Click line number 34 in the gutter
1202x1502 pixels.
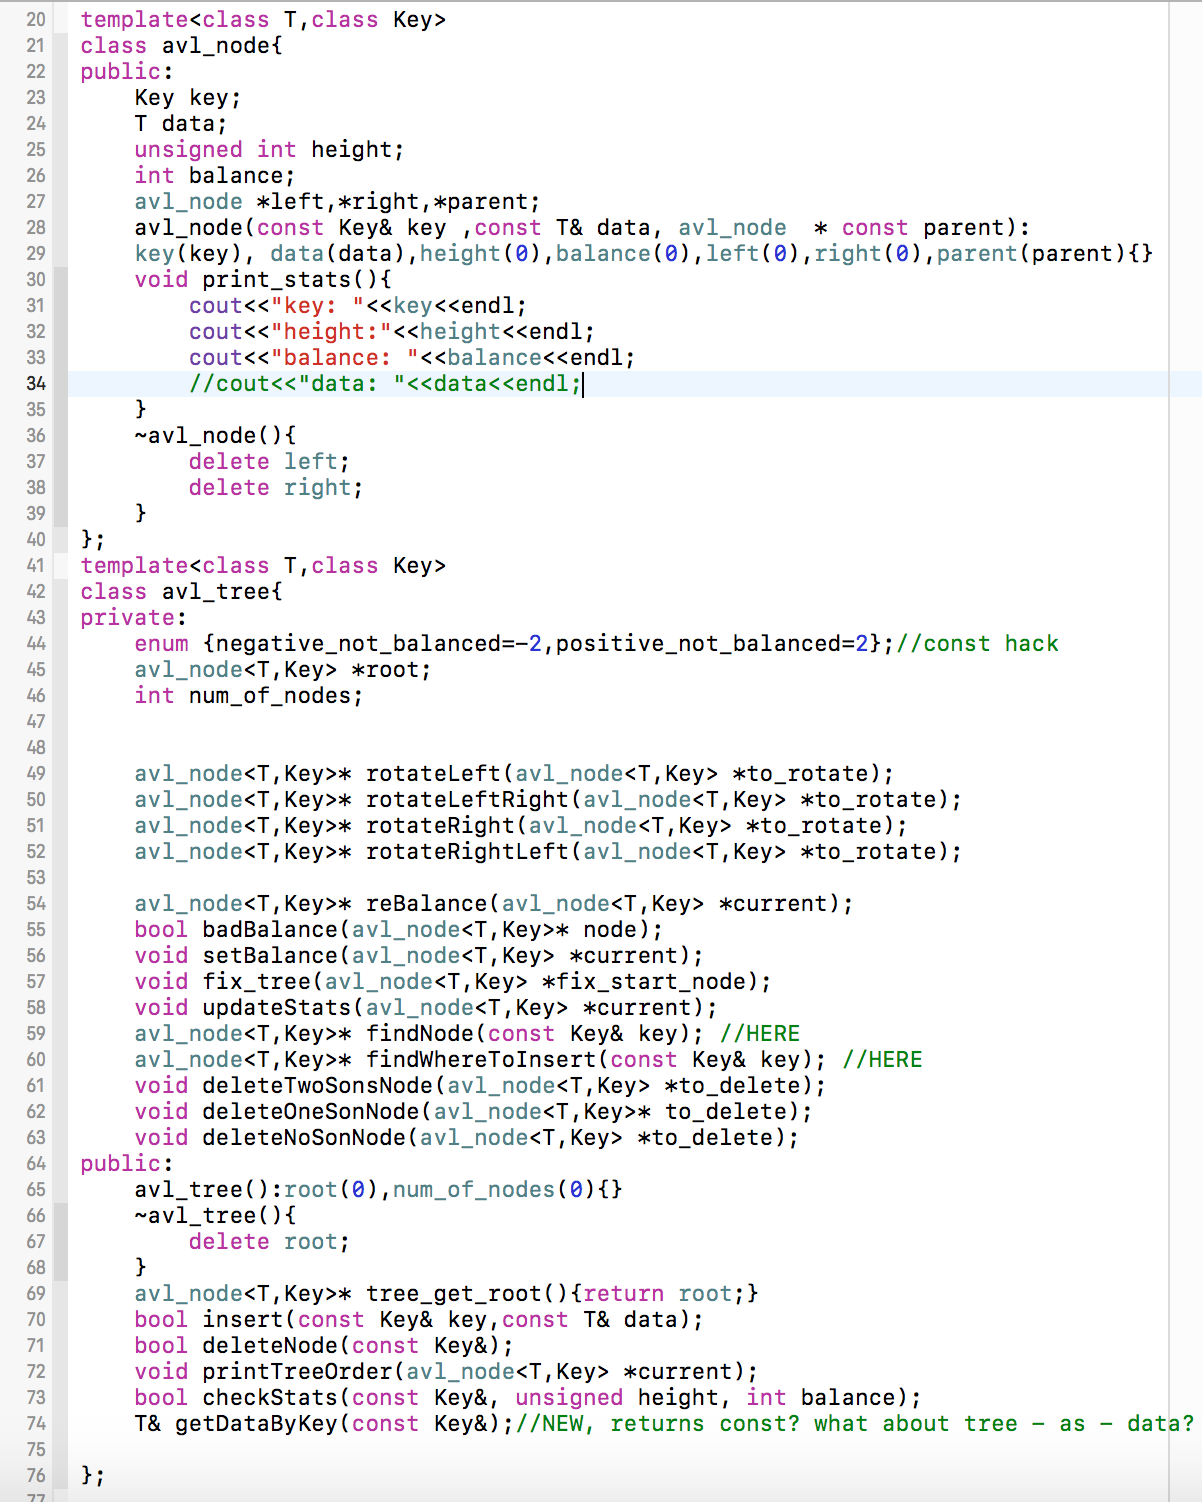[36, 384]
